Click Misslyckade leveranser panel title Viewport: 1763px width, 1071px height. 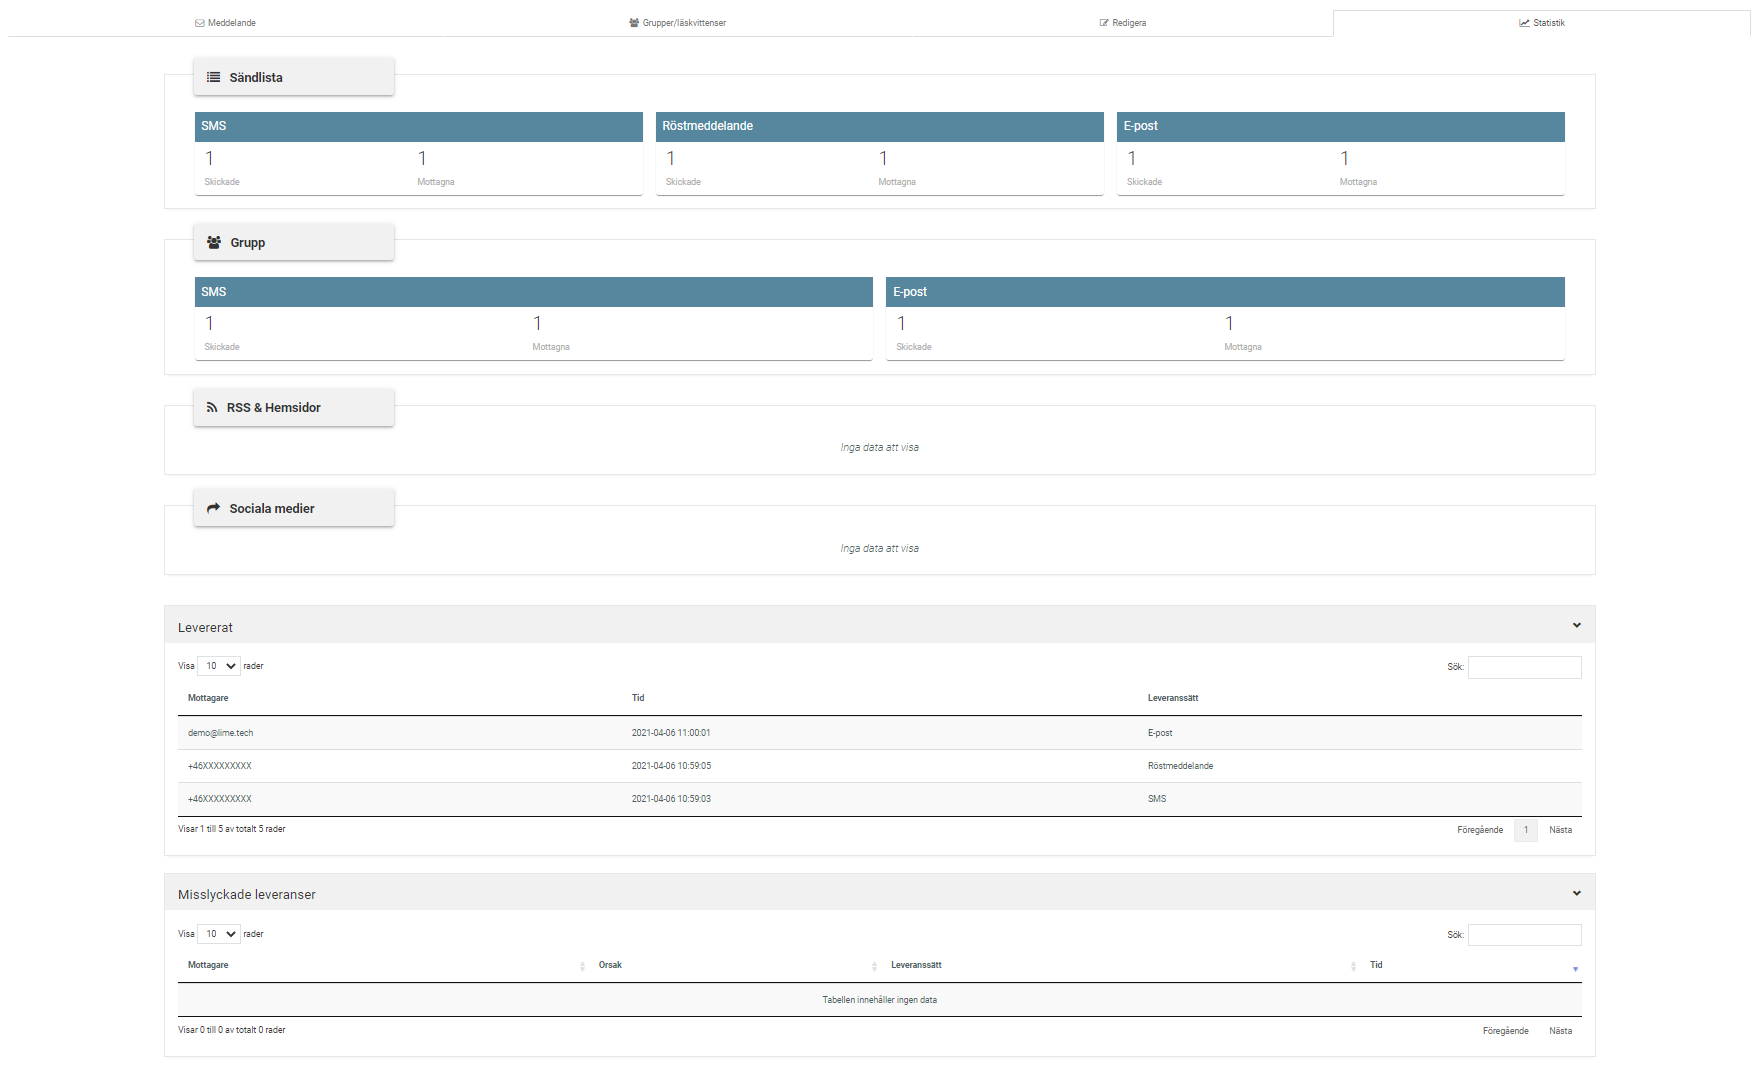(247, 895)
